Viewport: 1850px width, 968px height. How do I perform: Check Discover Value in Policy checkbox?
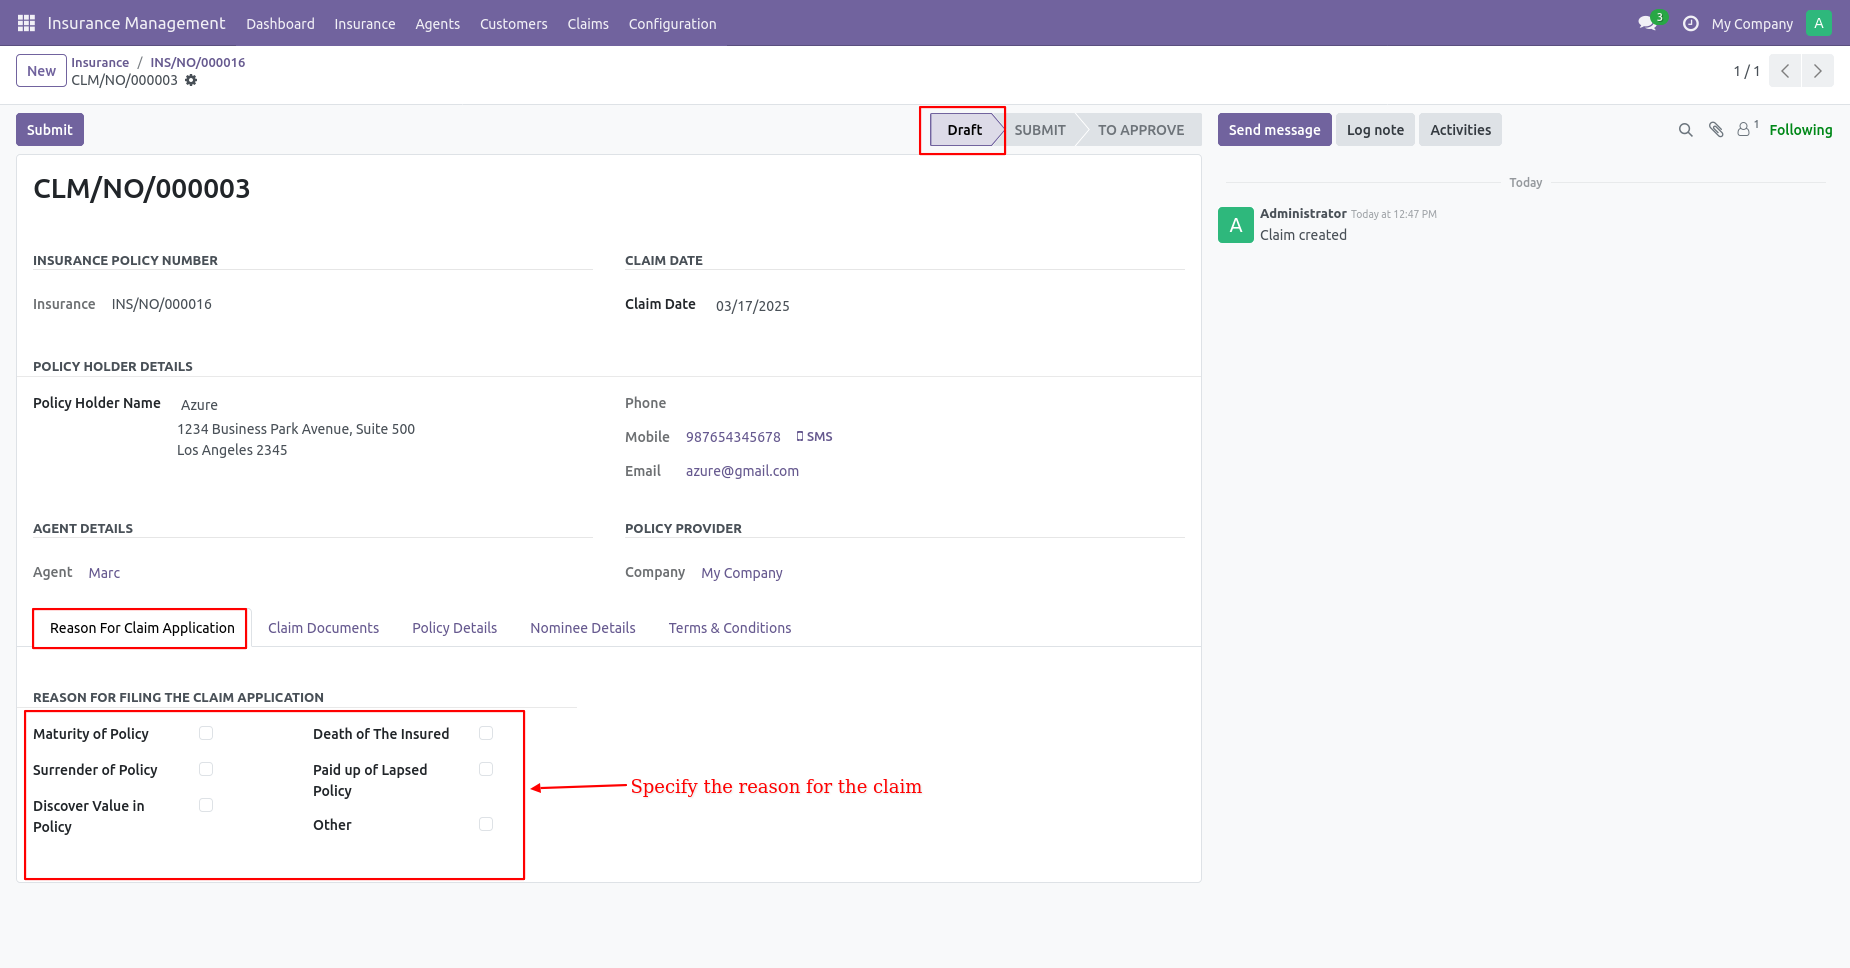pyautogui.click(x=206, y=805)
